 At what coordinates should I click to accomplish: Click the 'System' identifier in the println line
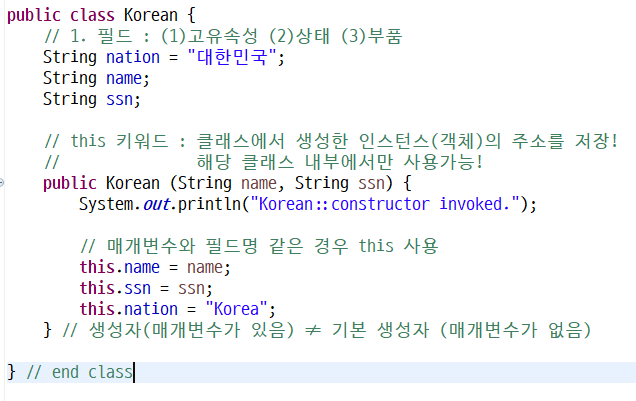[106, 204]
